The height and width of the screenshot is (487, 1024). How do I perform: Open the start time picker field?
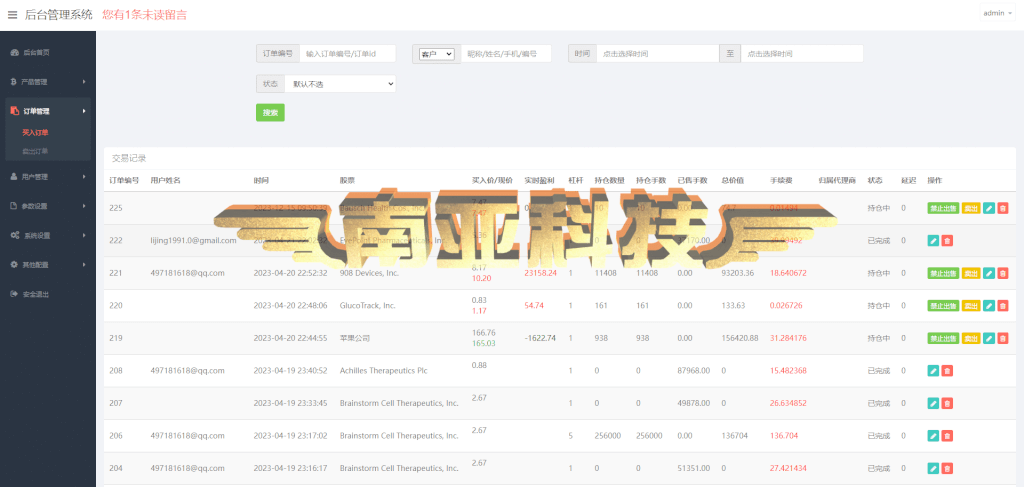[658, 54]
